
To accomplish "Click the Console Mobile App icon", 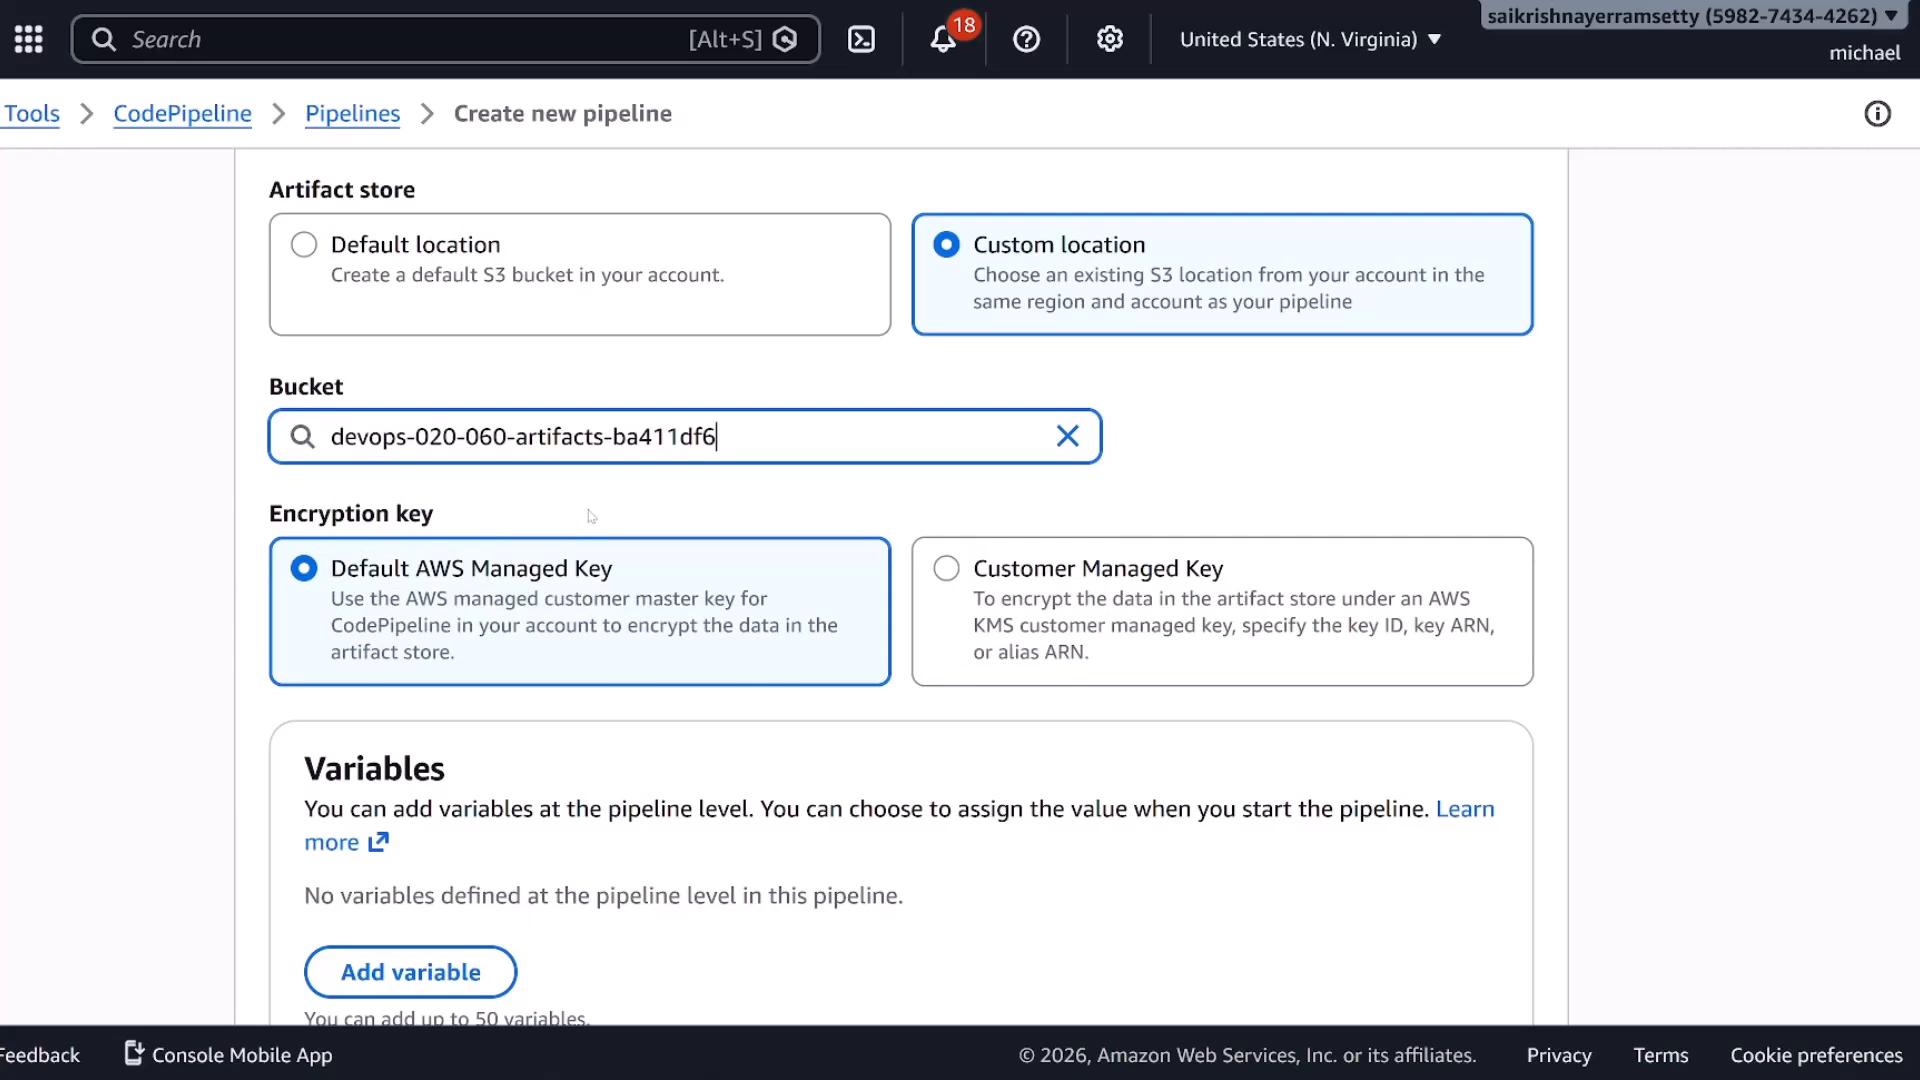I will pos(134,1053).
